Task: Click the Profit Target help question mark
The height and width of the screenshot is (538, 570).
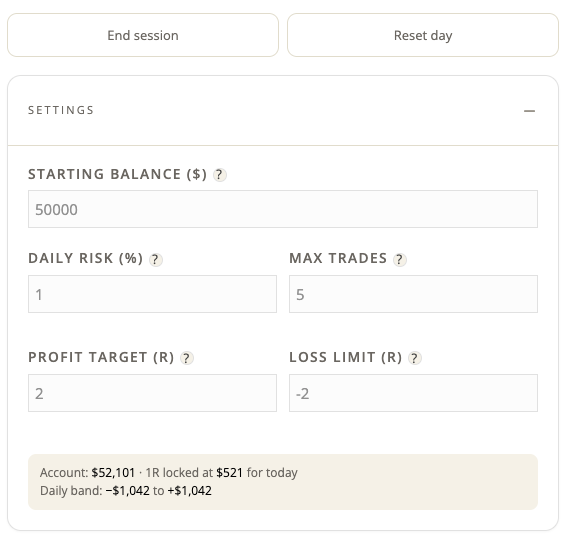Action: [187, 358]
